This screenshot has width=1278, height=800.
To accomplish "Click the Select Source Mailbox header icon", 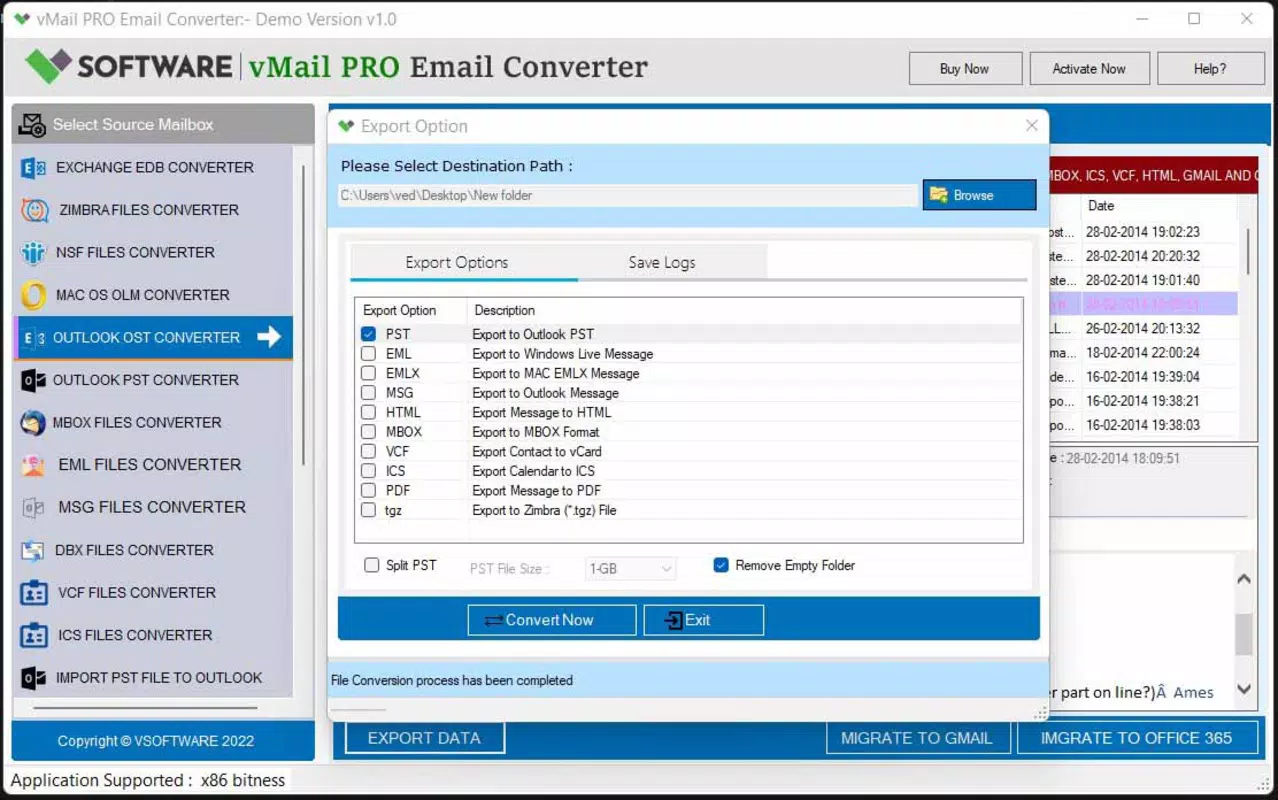I will pyautogui.click(x=32, y=125).
